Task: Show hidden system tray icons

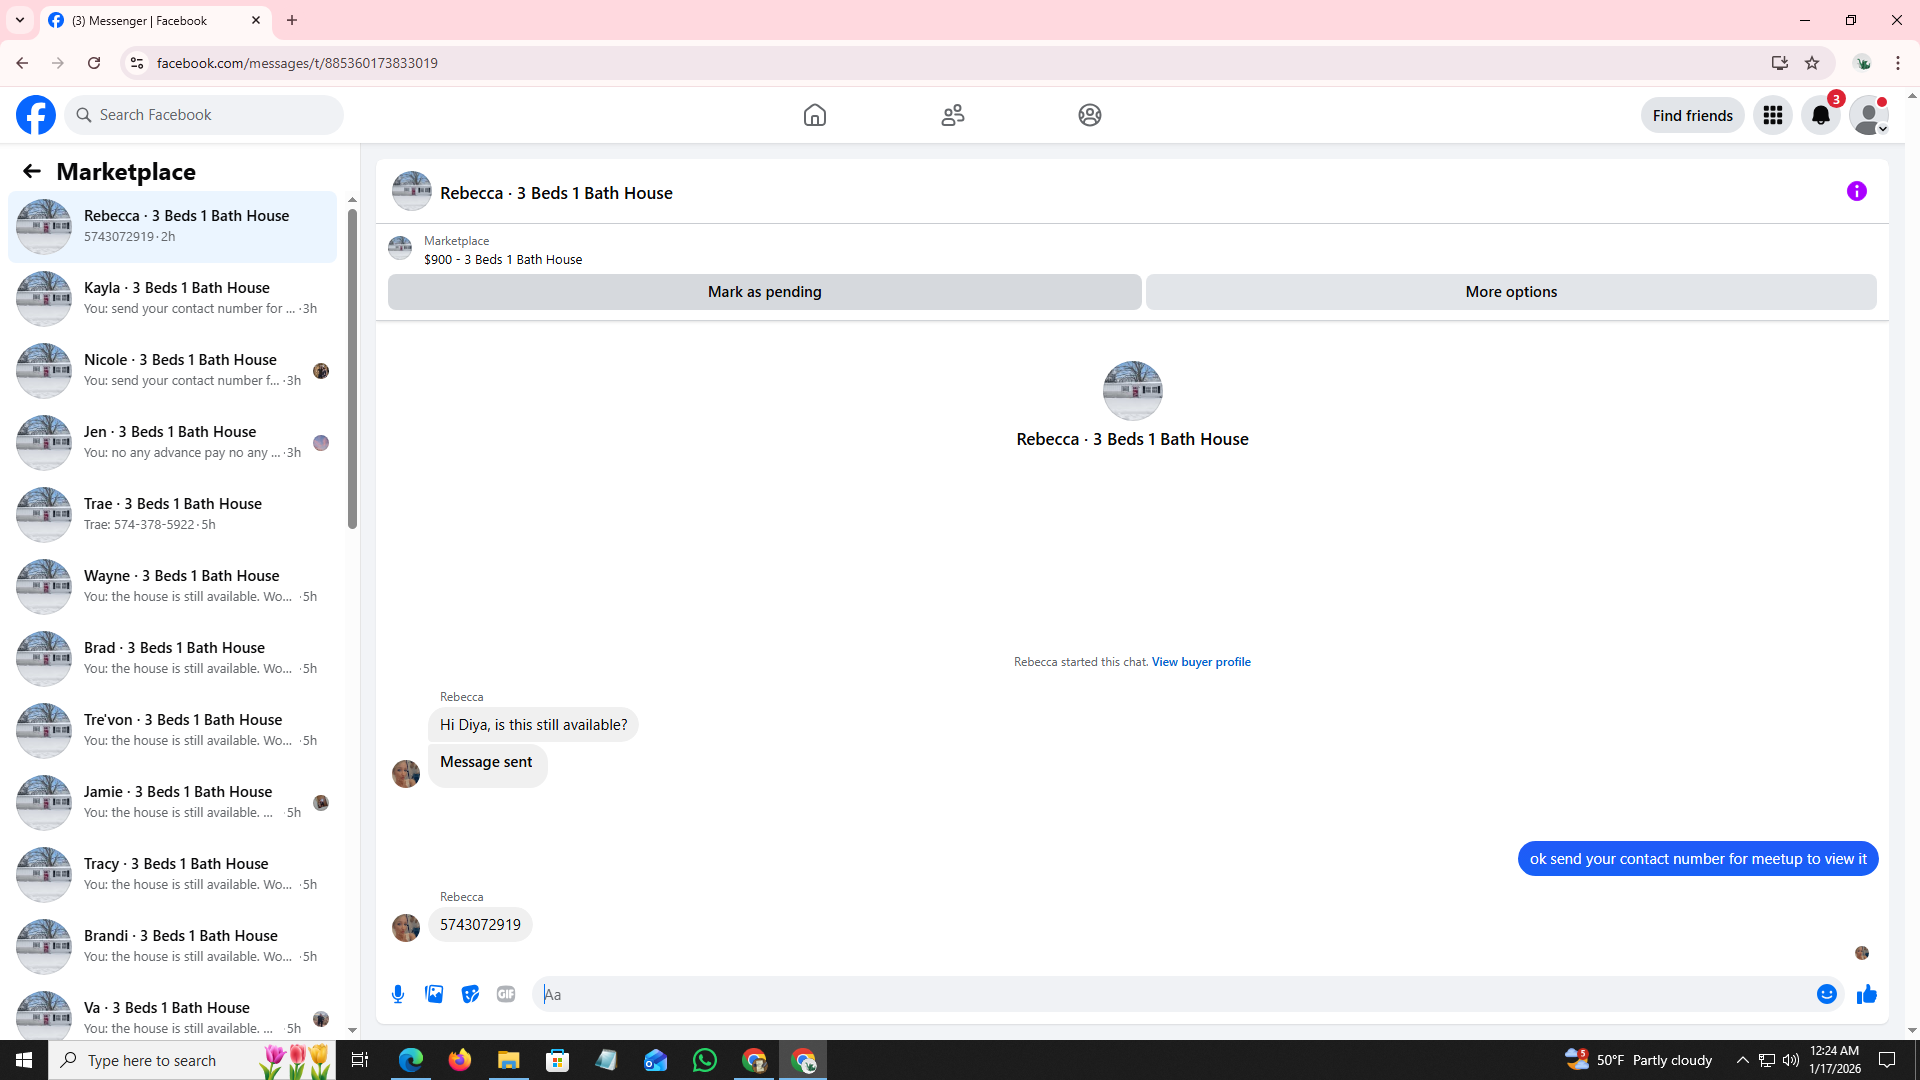Action: [x=1742, y=1060]
